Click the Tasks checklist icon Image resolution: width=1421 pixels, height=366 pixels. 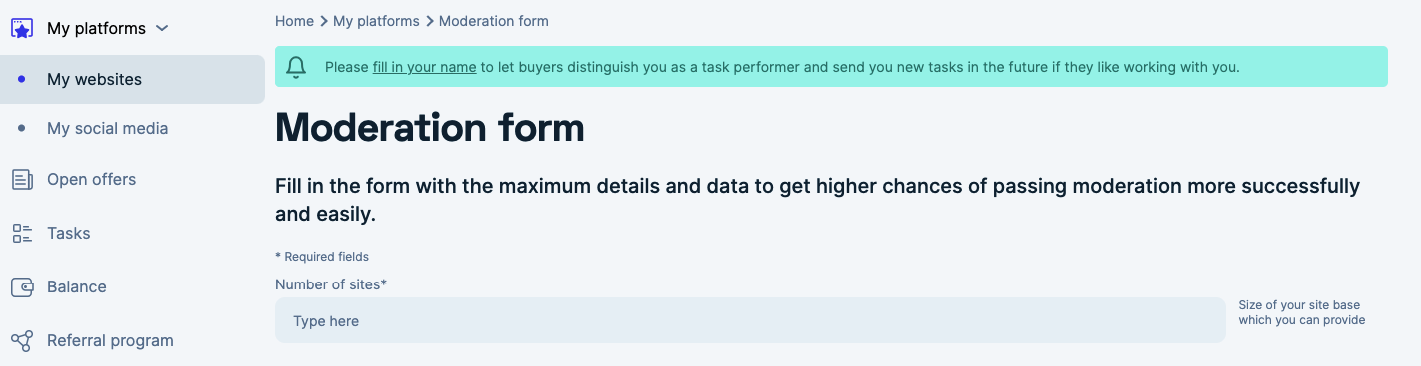[22, 233]
